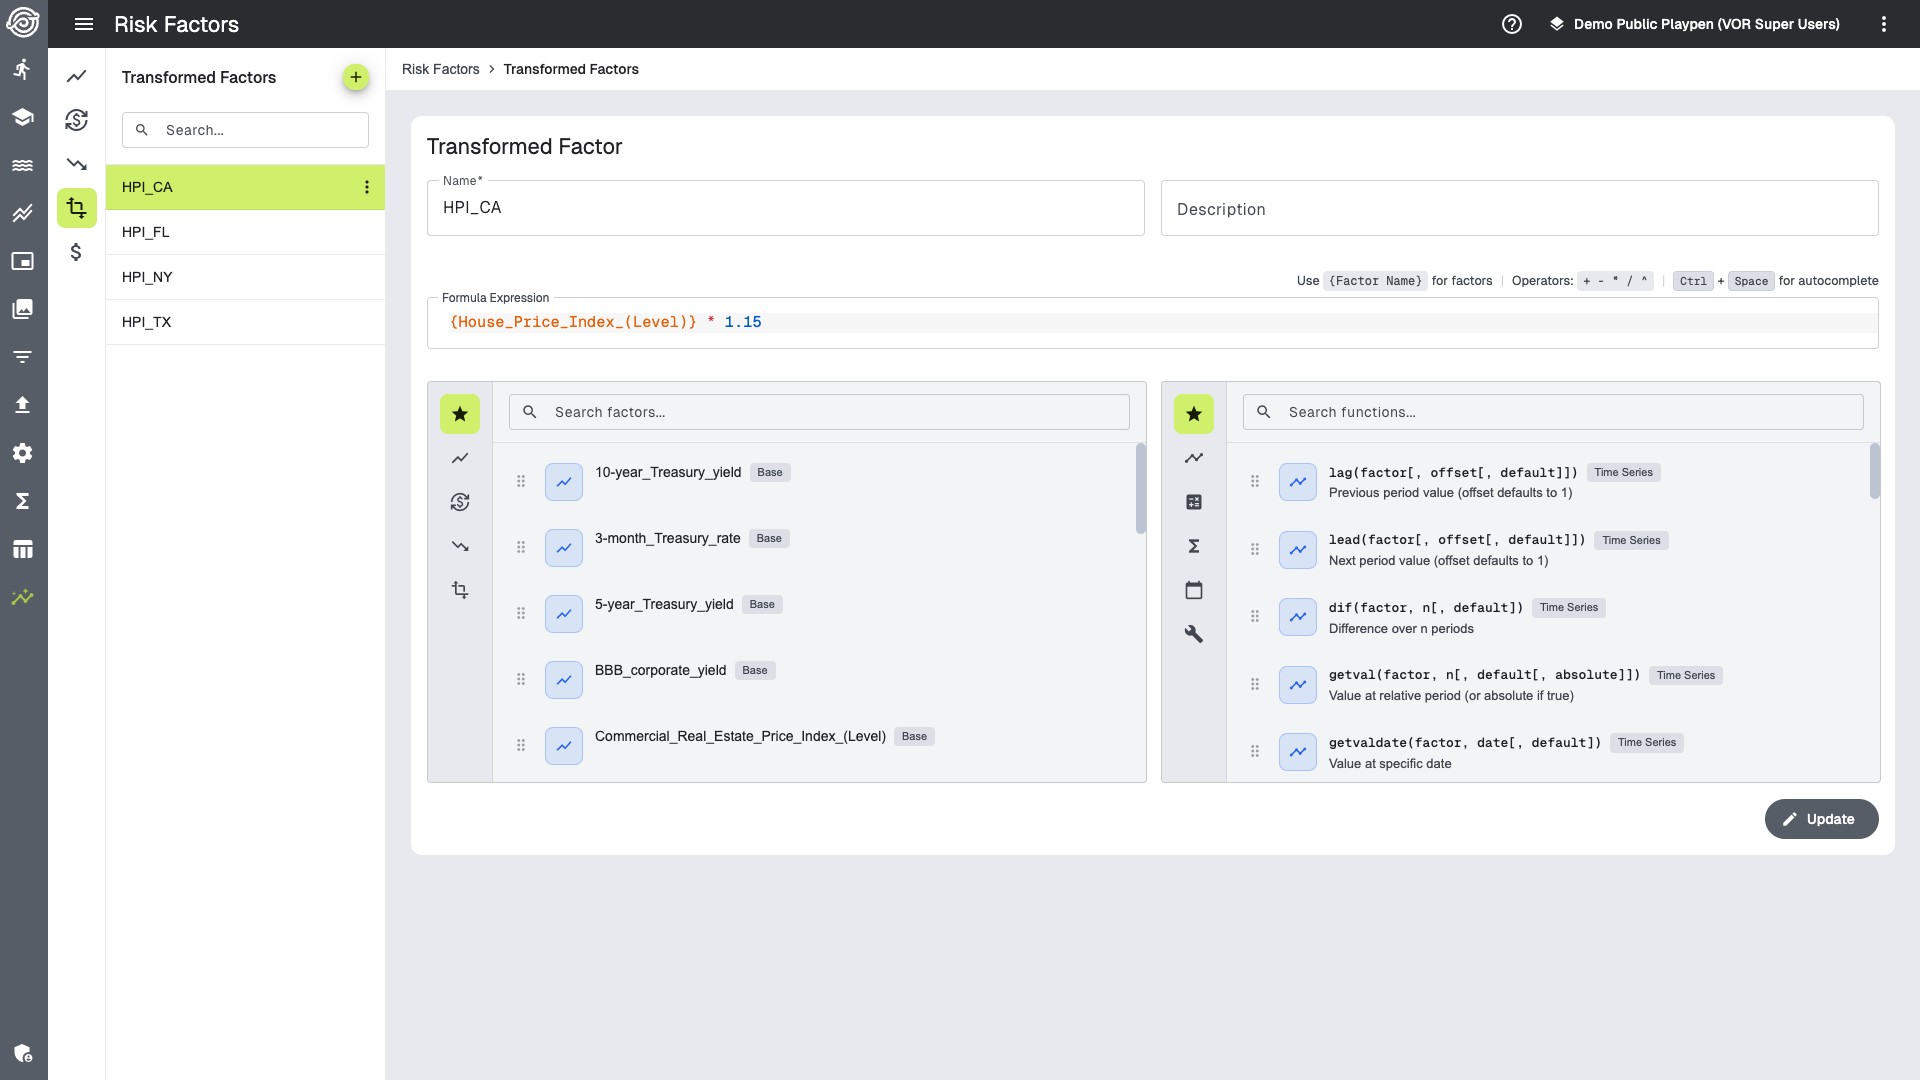Select favorites star in factors panel
The image size is (1920, 1080).
[459, 414]
